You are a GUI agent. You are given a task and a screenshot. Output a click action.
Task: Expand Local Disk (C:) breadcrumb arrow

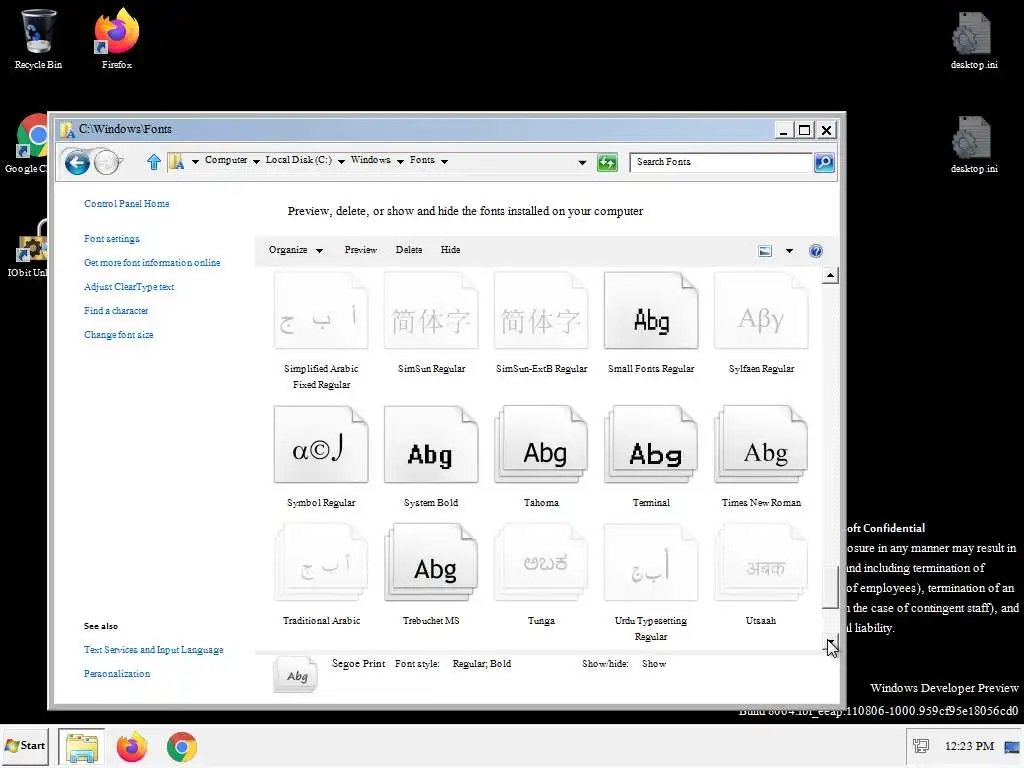[x=341, y=161]
